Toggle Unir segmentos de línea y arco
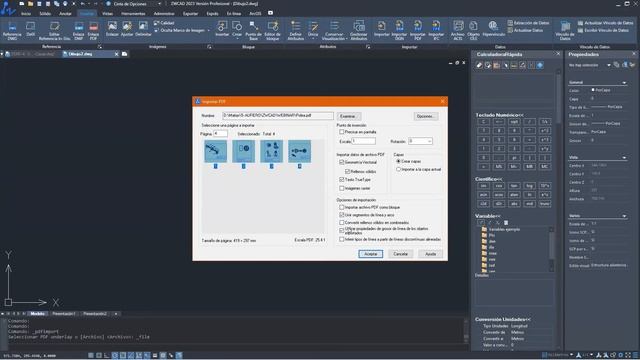Viewport: 640px width, 360px height. (x=342, y=215)
